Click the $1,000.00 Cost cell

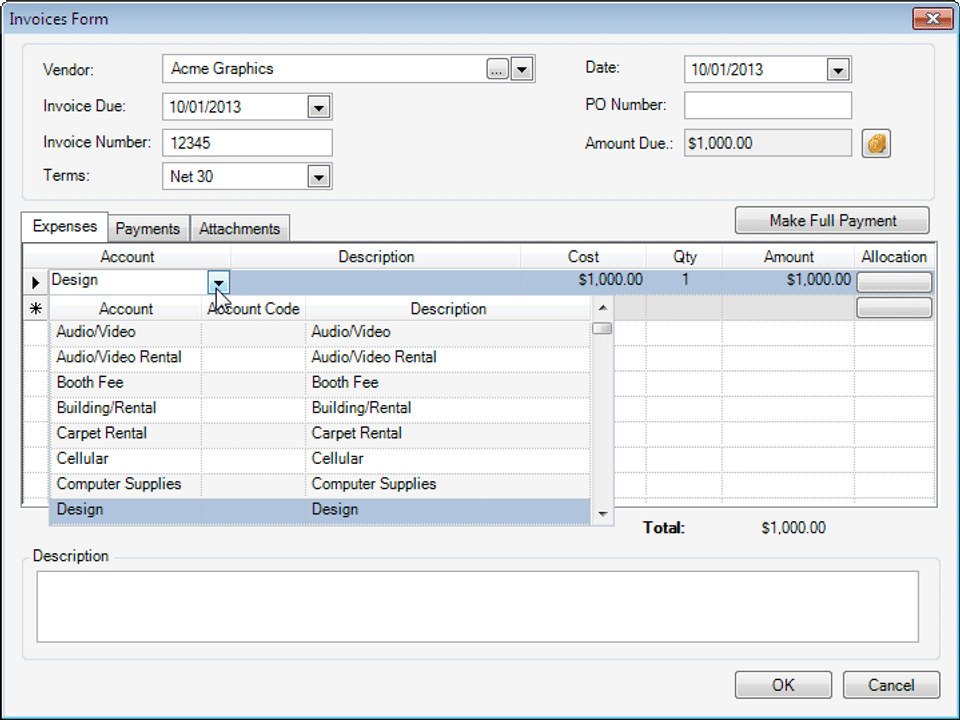583,280
